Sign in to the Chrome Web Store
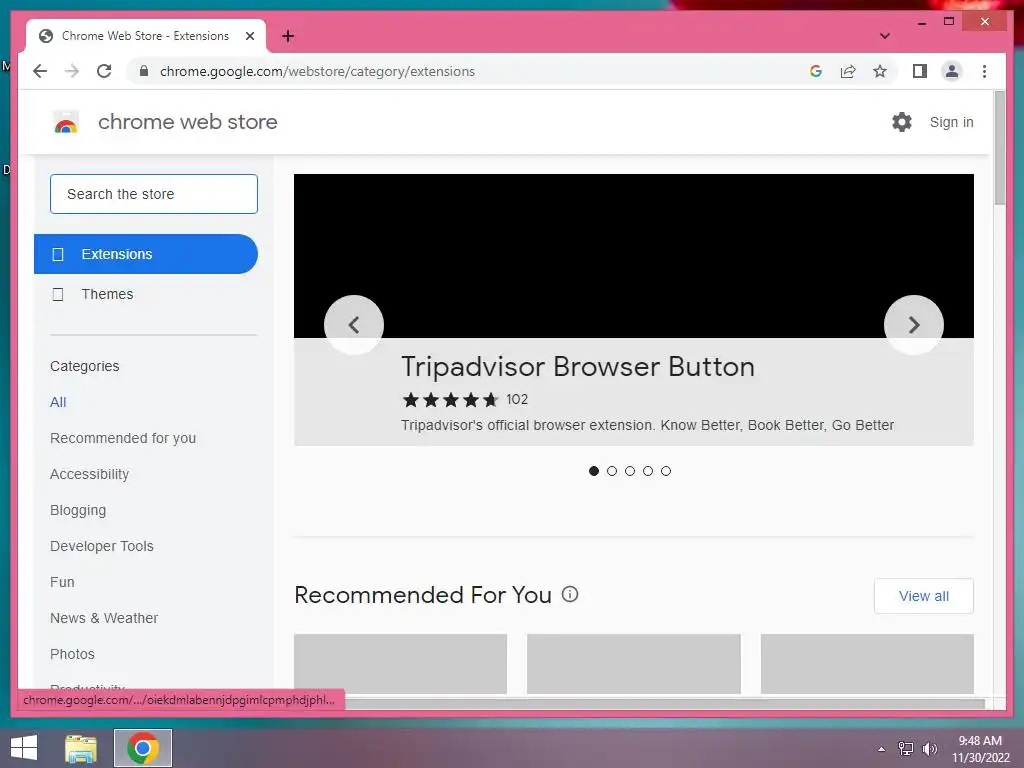This screenshot has height=768, width=1024. [x=951, y=122]
